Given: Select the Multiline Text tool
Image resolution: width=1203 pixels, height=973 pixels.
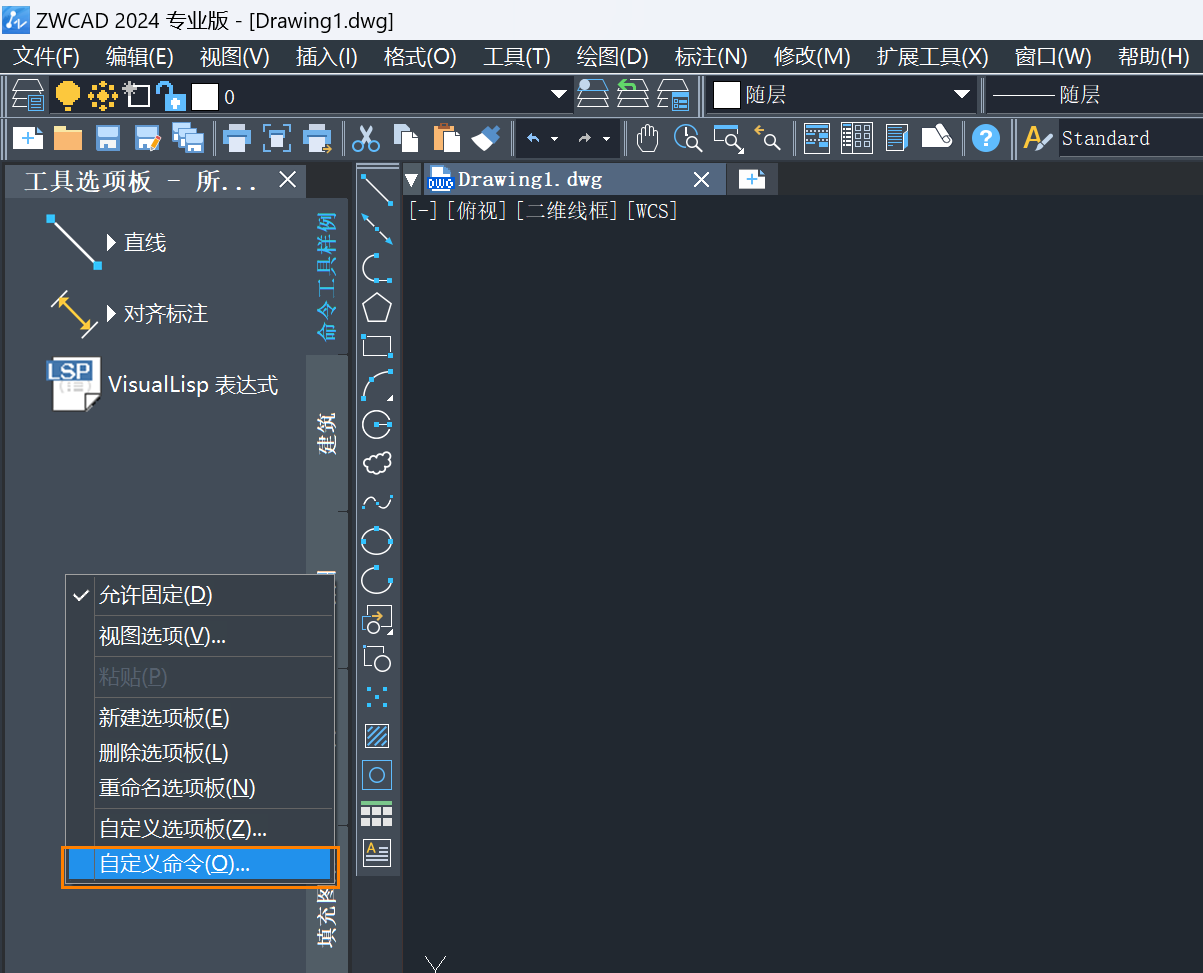Looking at the screenshot, I should coord(377,853).
